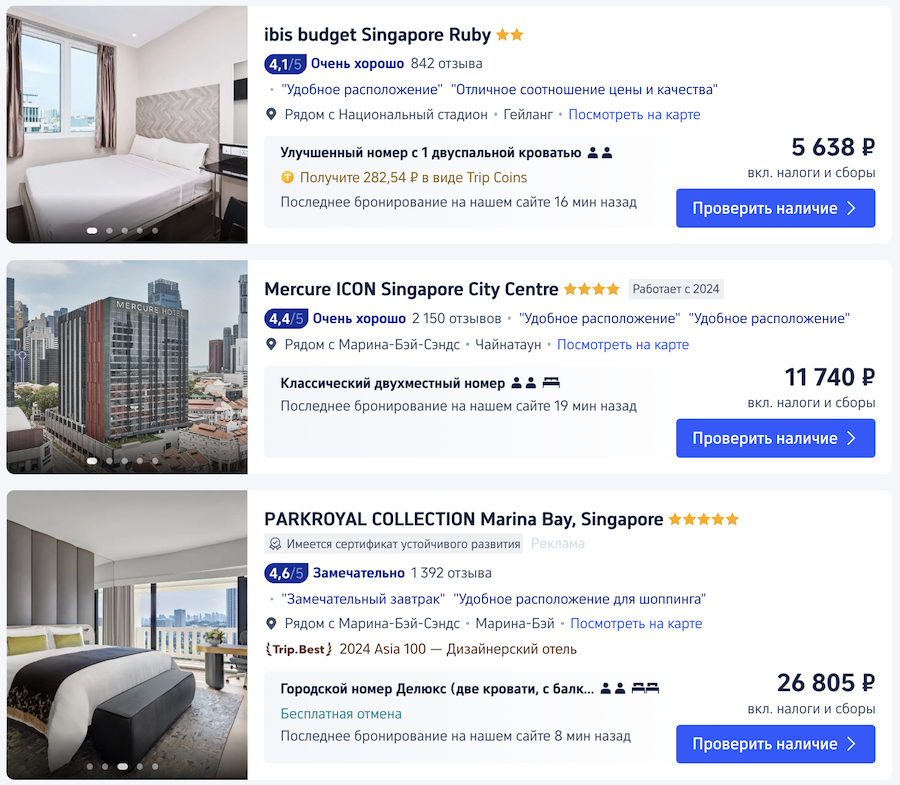
Task: Select second carousel dot on ibis room photo
Action: point(109,231)
